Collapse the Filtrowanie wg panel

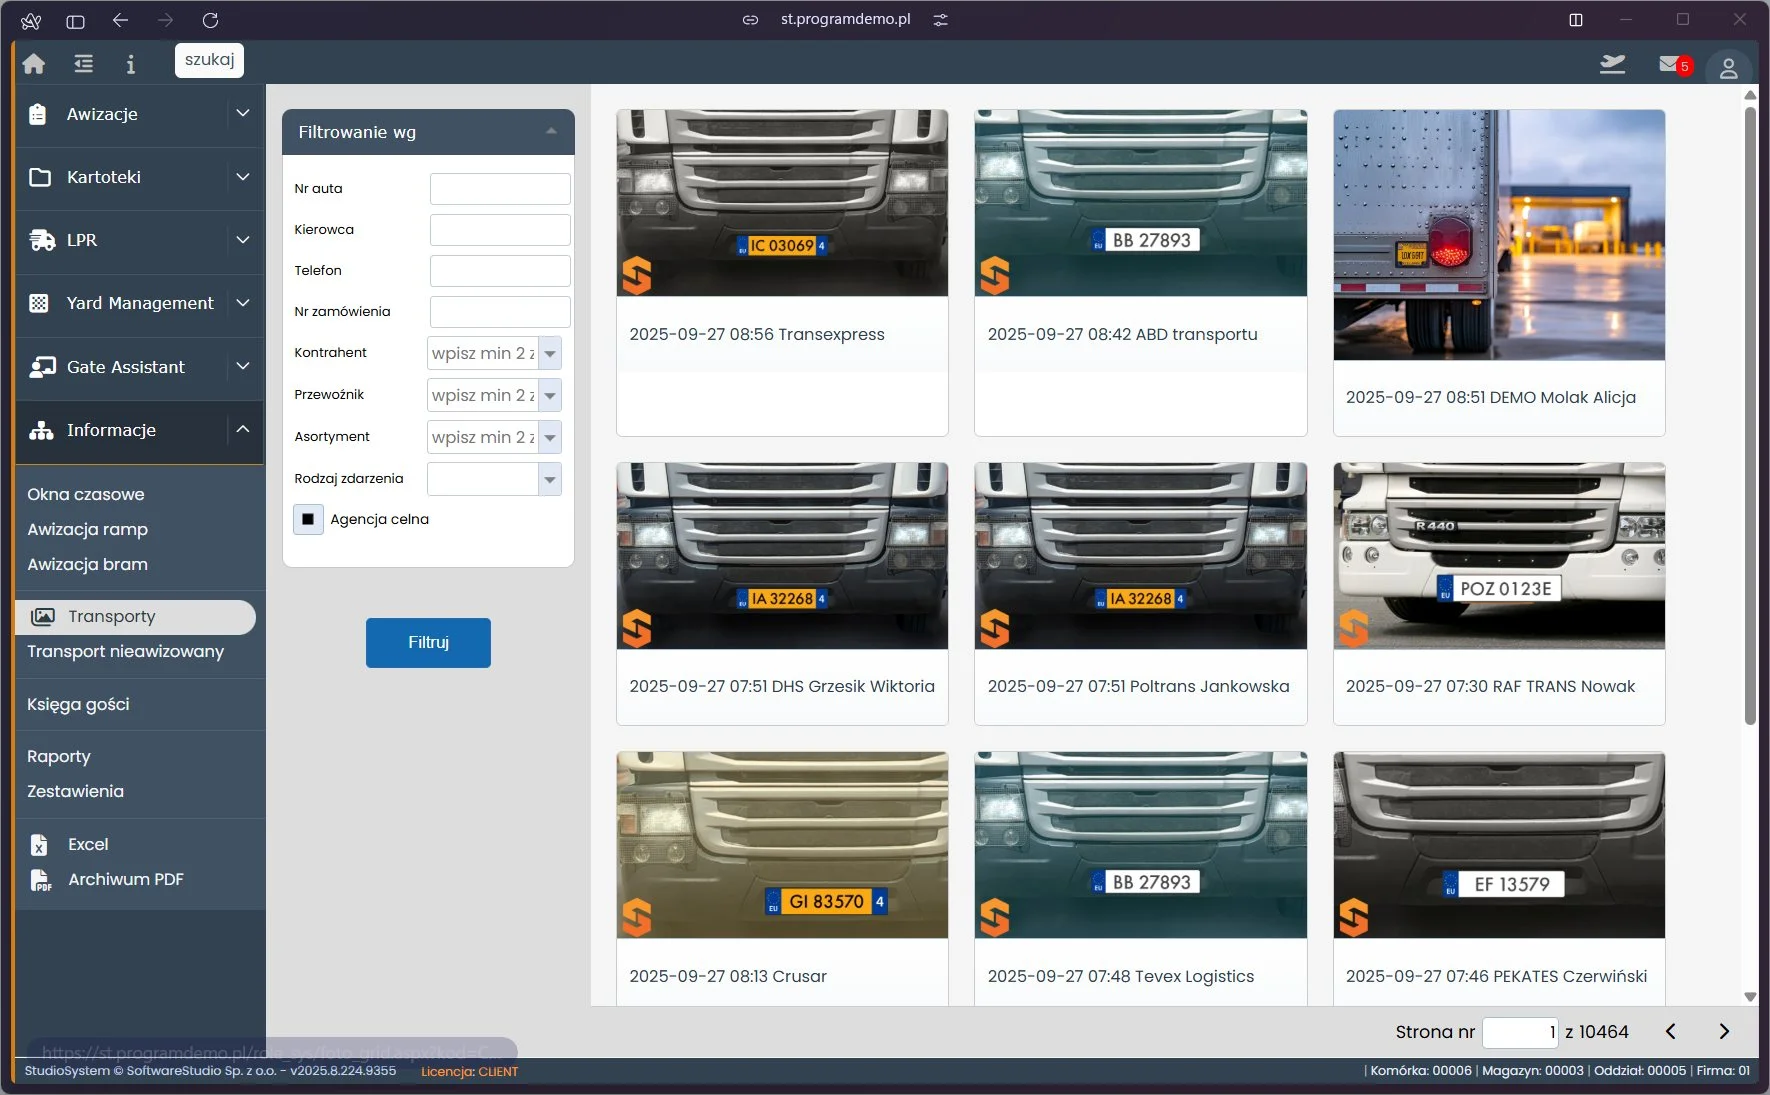(551, 132)
